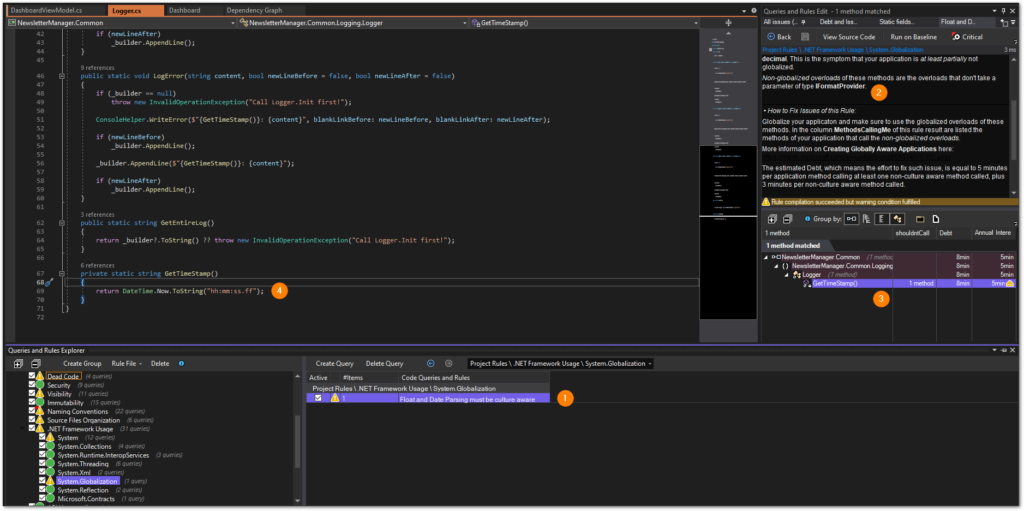
Task: Pin the Queries and Rules Edit panel
Action: (x=1003, y=11)
